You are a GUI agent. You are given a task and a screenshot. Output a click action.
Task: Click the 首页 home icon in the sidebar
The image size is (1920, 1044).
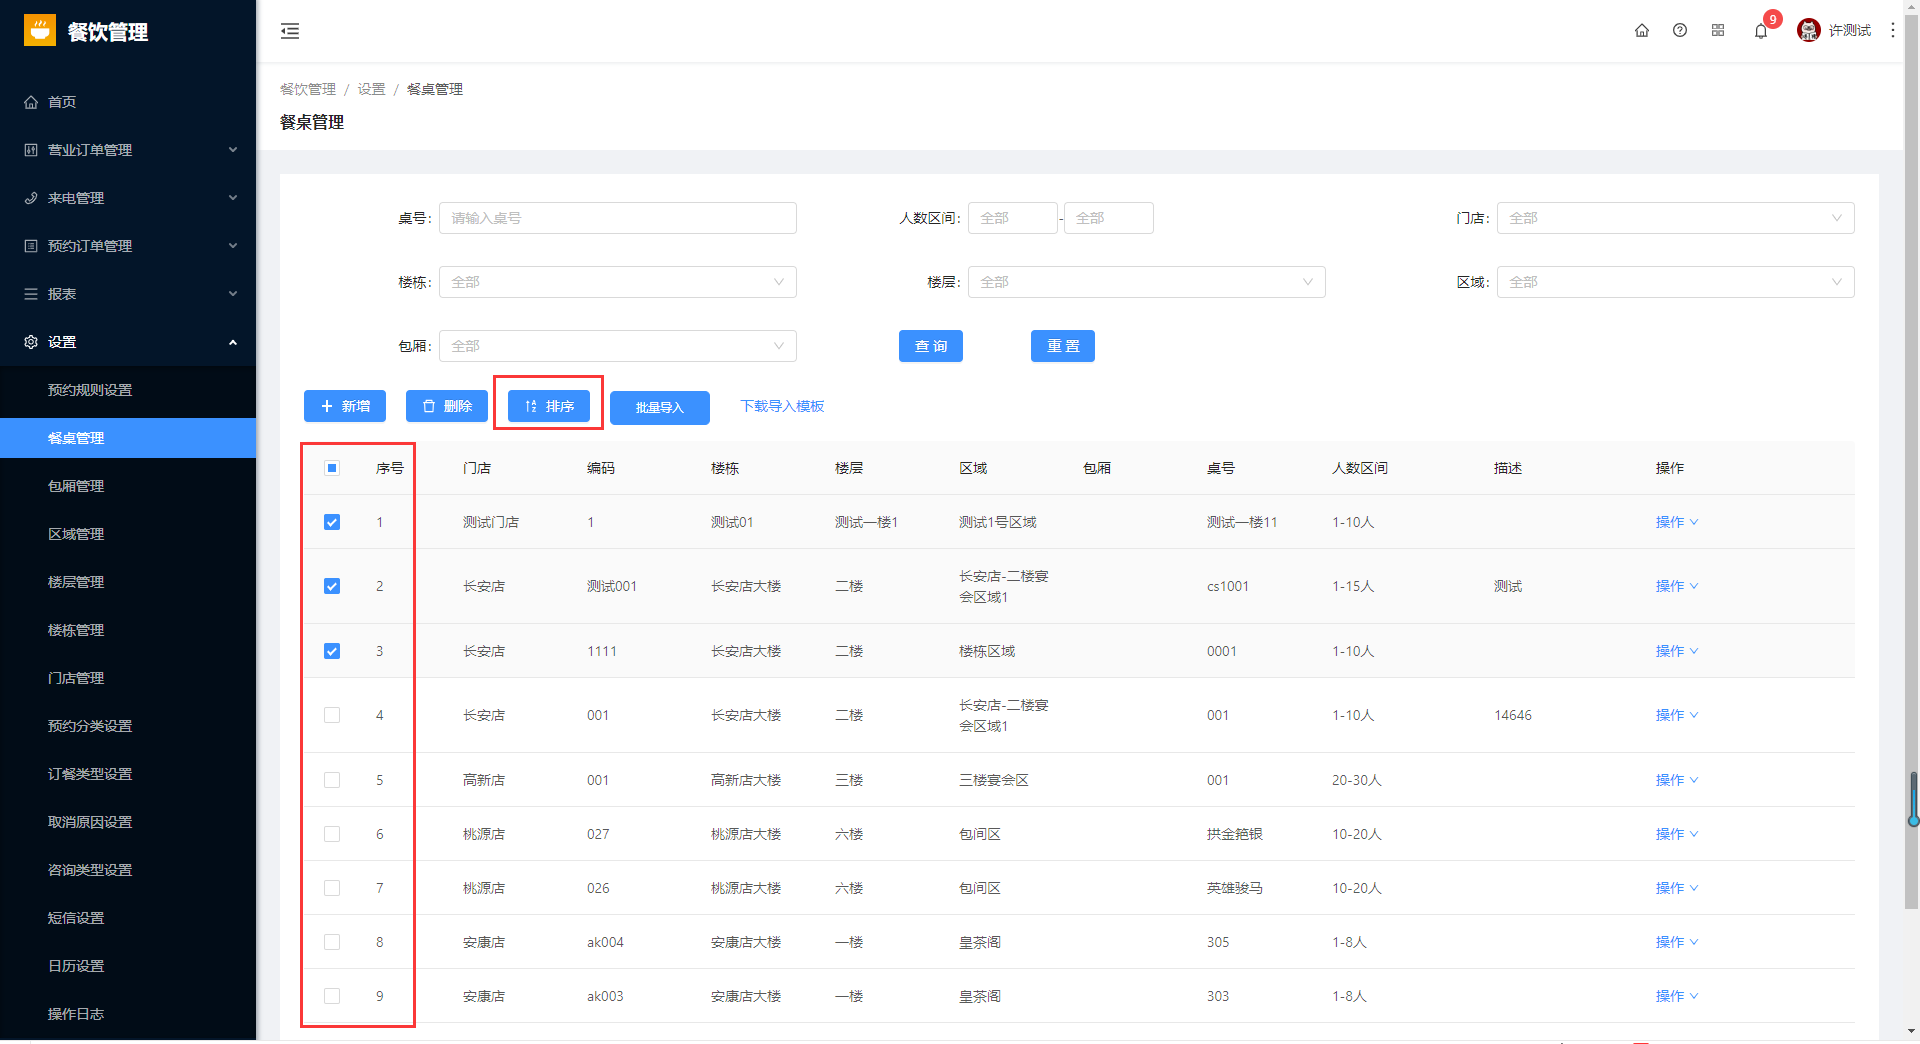click(31, 102)
